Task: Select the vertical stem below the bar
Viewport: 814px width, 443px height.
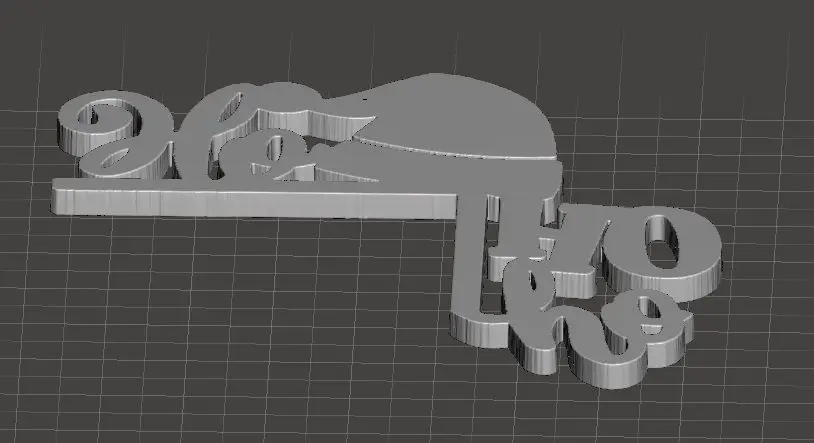Action: click(470, 260)
